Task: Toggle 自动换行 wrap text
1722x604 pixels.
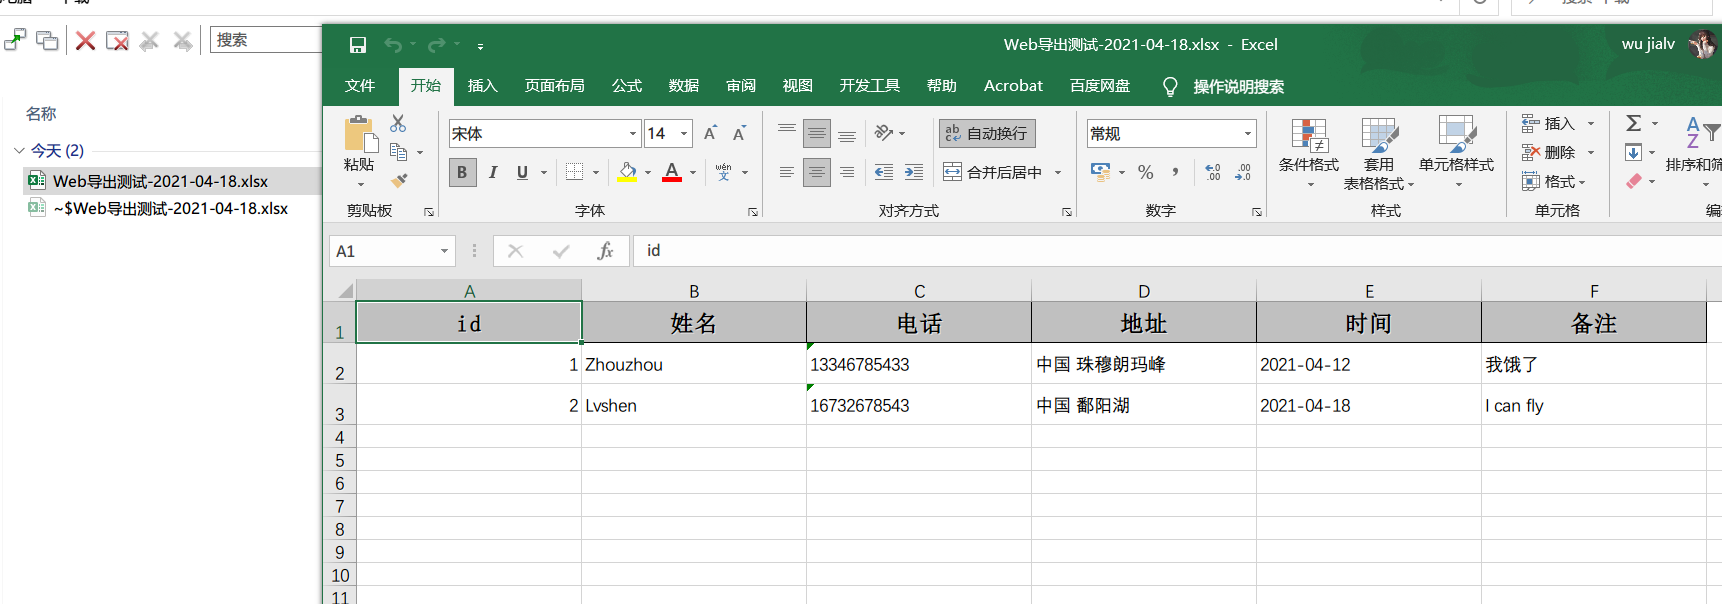Action: coord(987,133)
